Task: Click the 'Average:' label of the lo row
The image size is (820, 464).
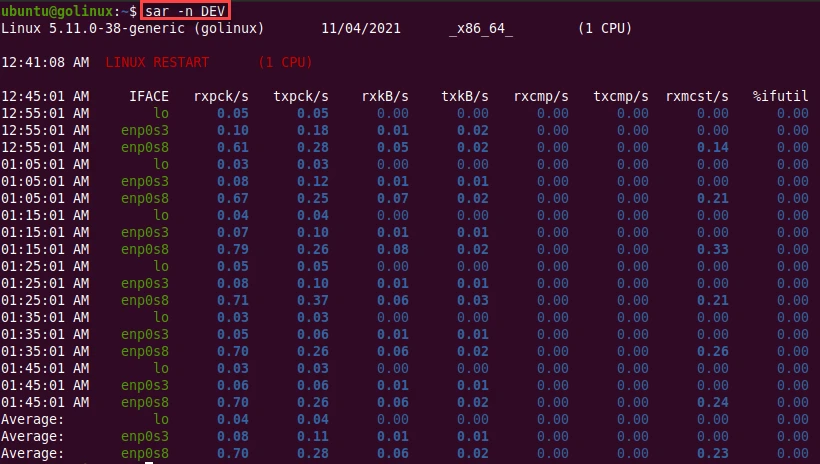Action: tap(32, 419)
